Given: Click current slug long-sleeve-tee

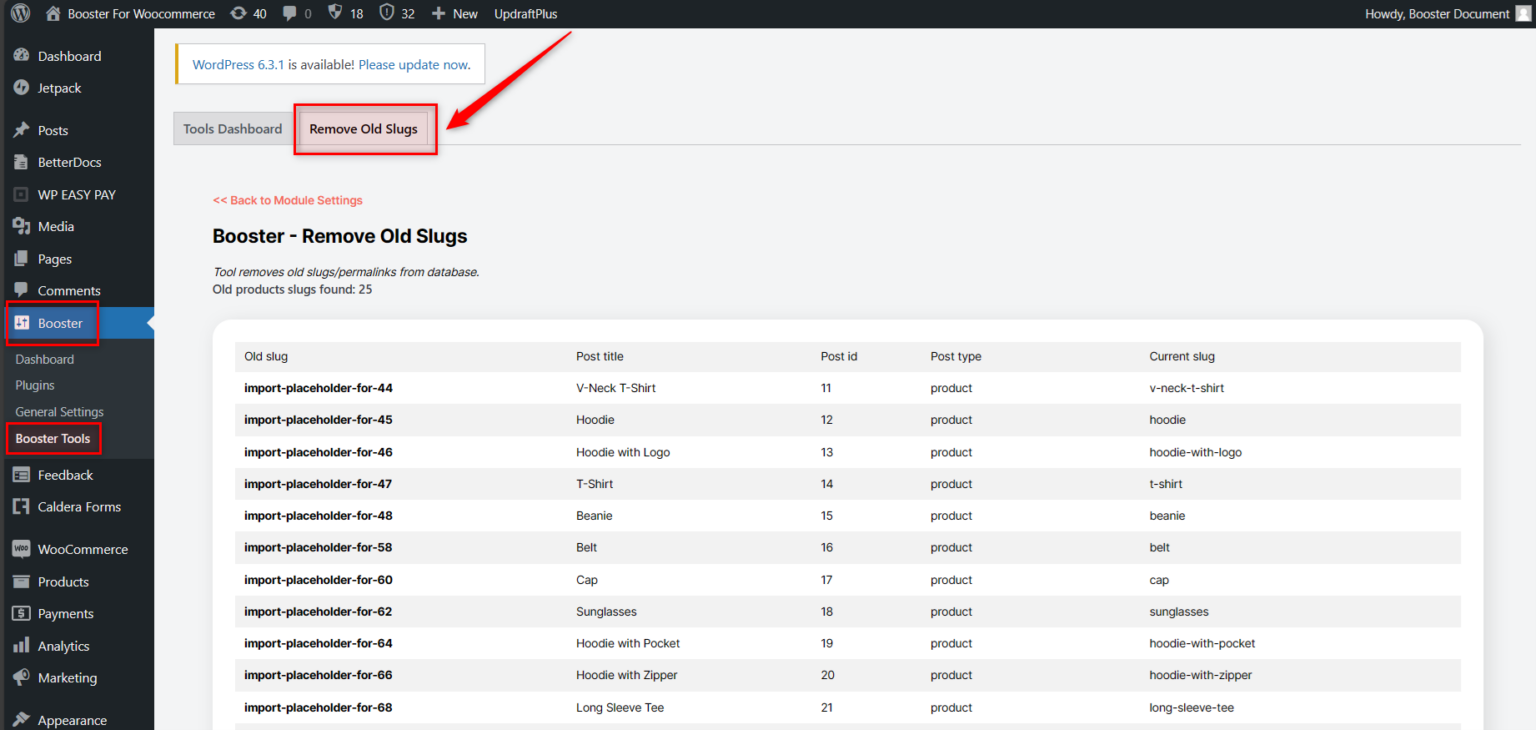Looking at the screenshot, I should point(1190,708).
